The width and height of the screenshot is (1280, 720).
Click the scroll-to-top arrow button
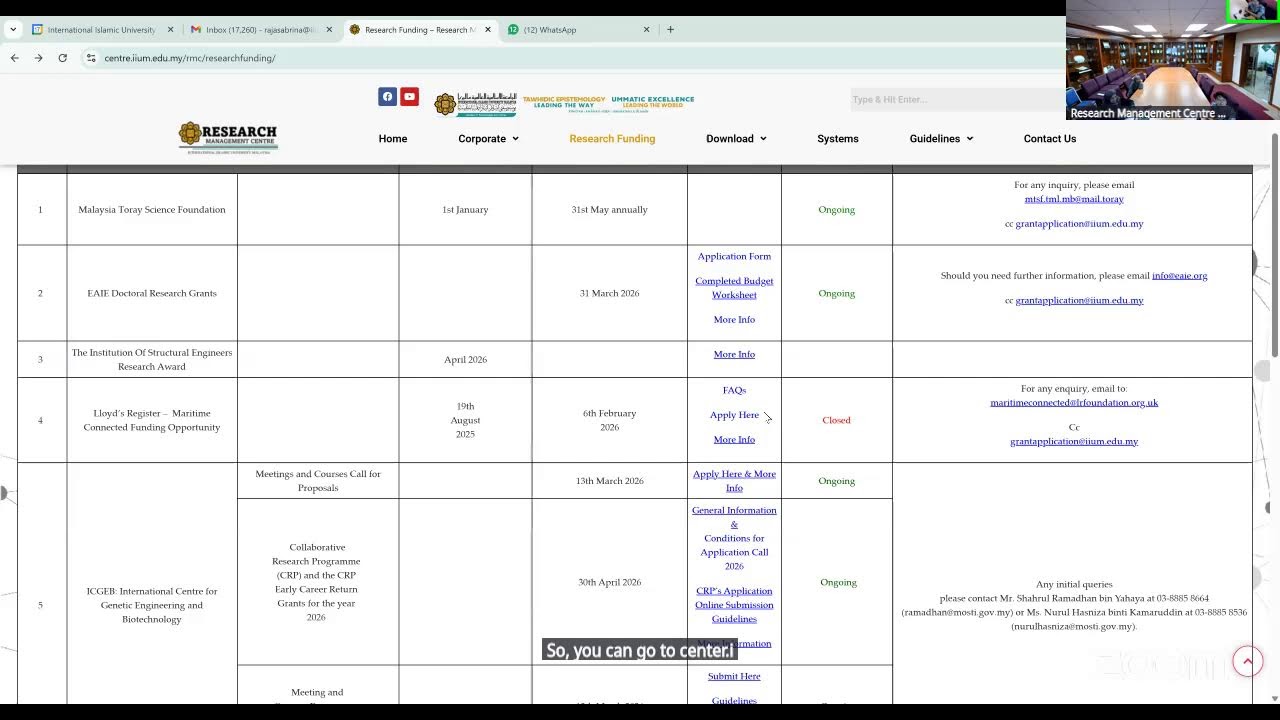(x=1247, y=661)
